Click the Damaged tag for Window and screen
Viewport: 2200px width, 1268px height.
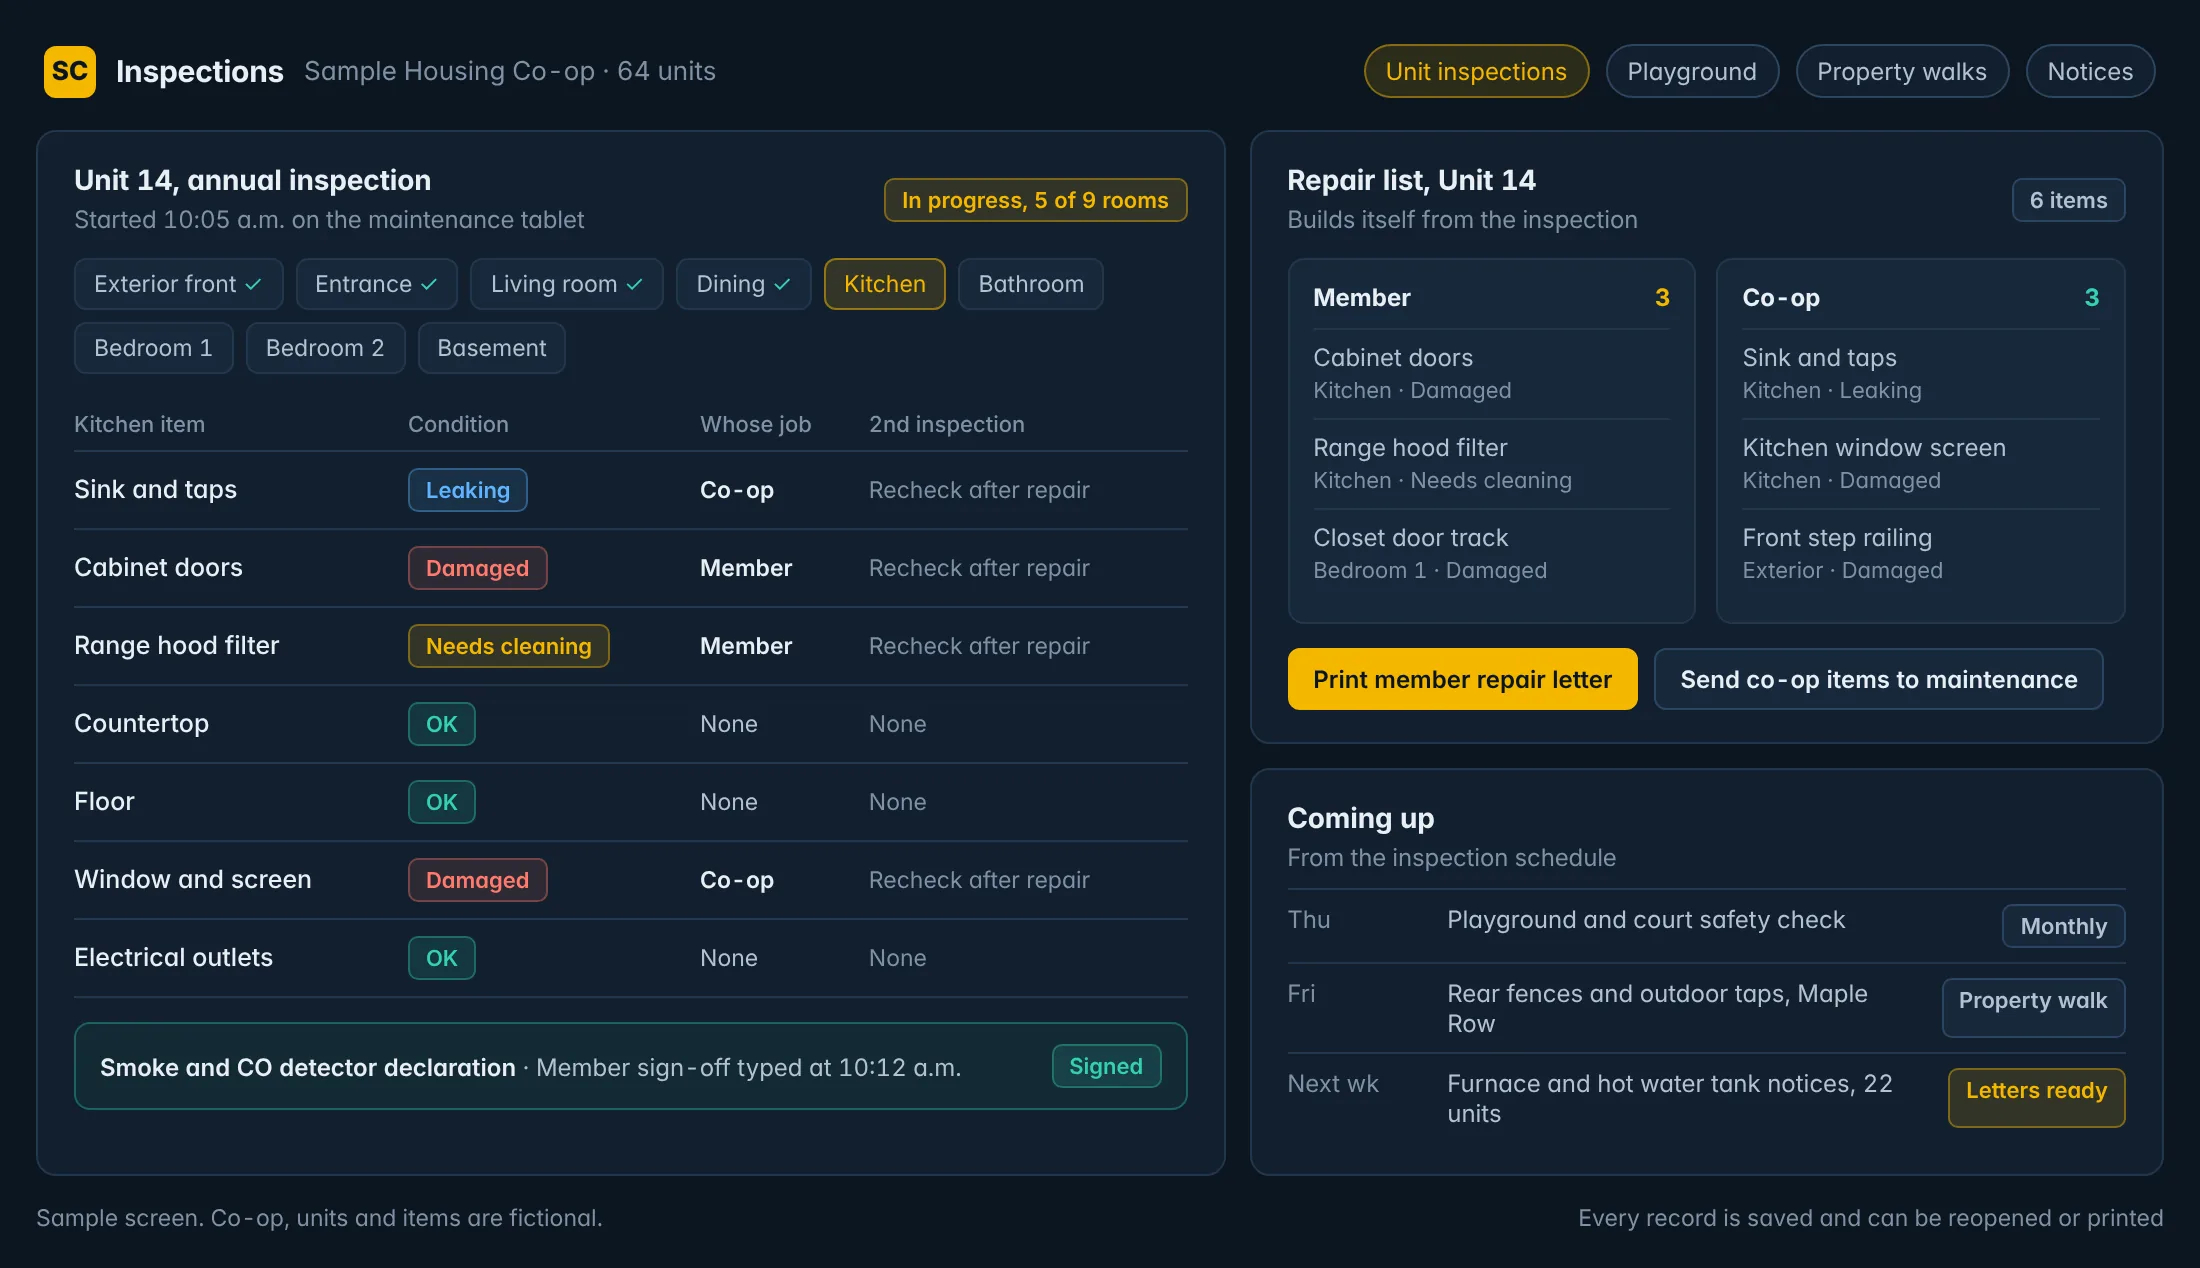(x=477, y=880)
